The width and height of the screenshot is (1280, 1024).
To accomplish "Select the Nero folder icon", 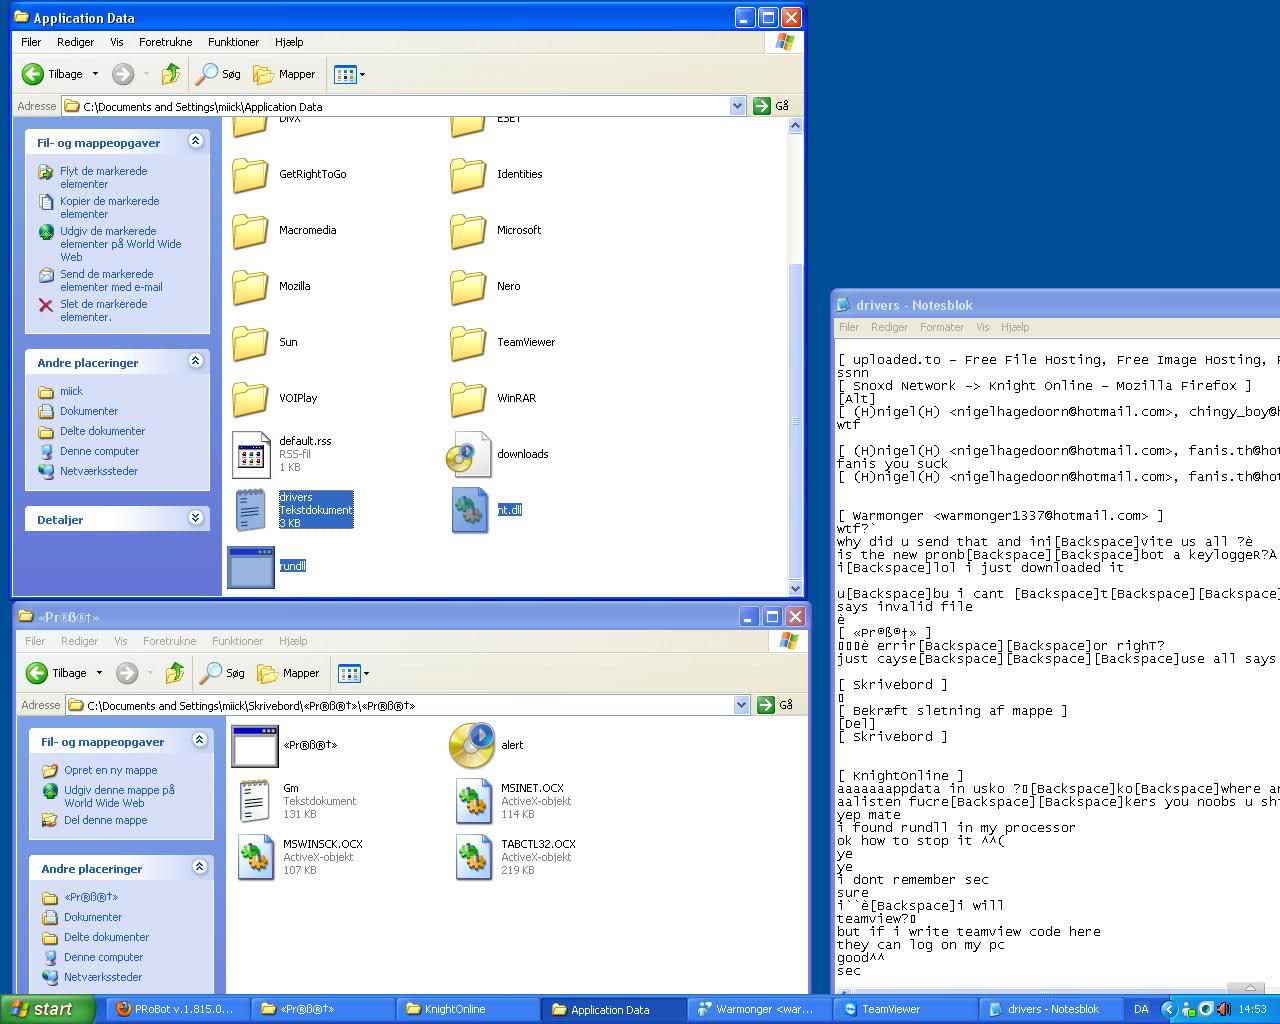I will coord(468,286).
